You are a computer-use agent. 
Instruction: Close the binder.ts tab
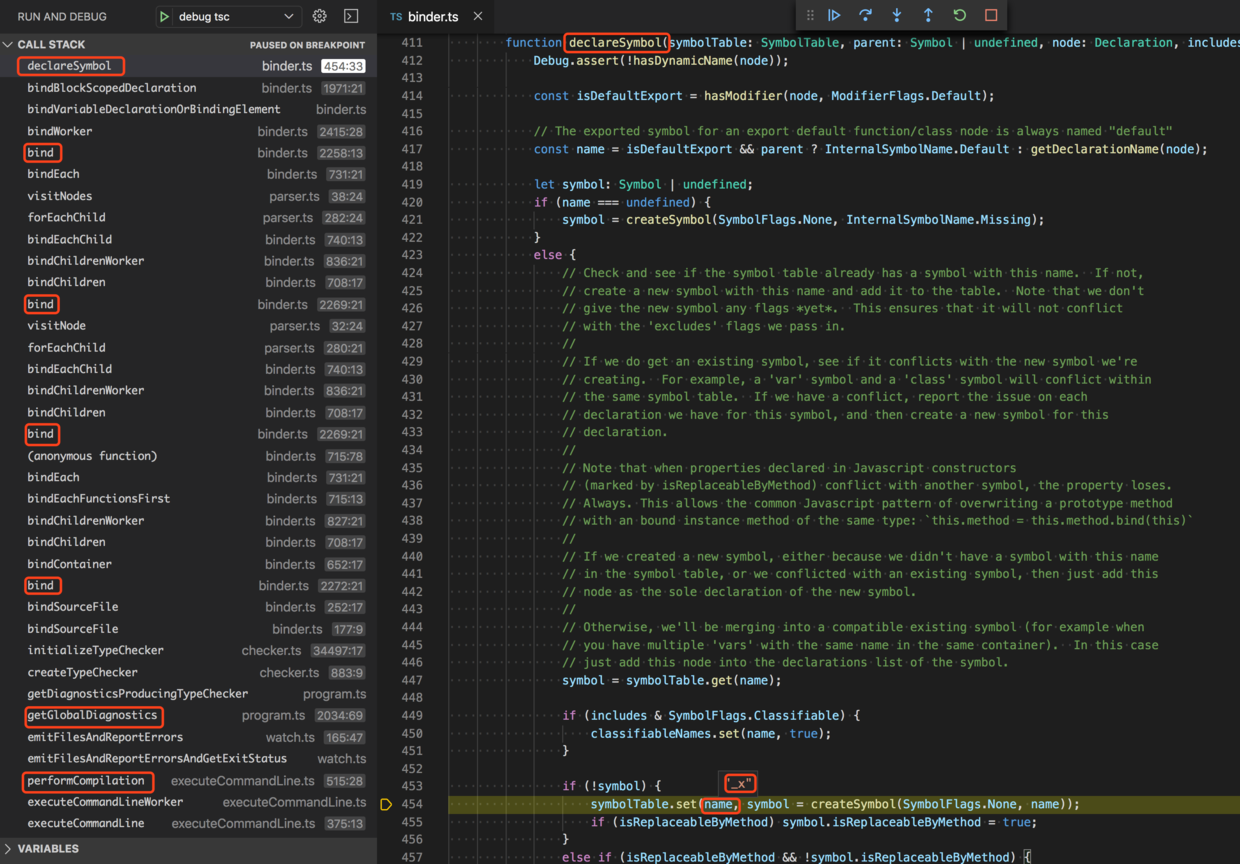tap(478, 17)
